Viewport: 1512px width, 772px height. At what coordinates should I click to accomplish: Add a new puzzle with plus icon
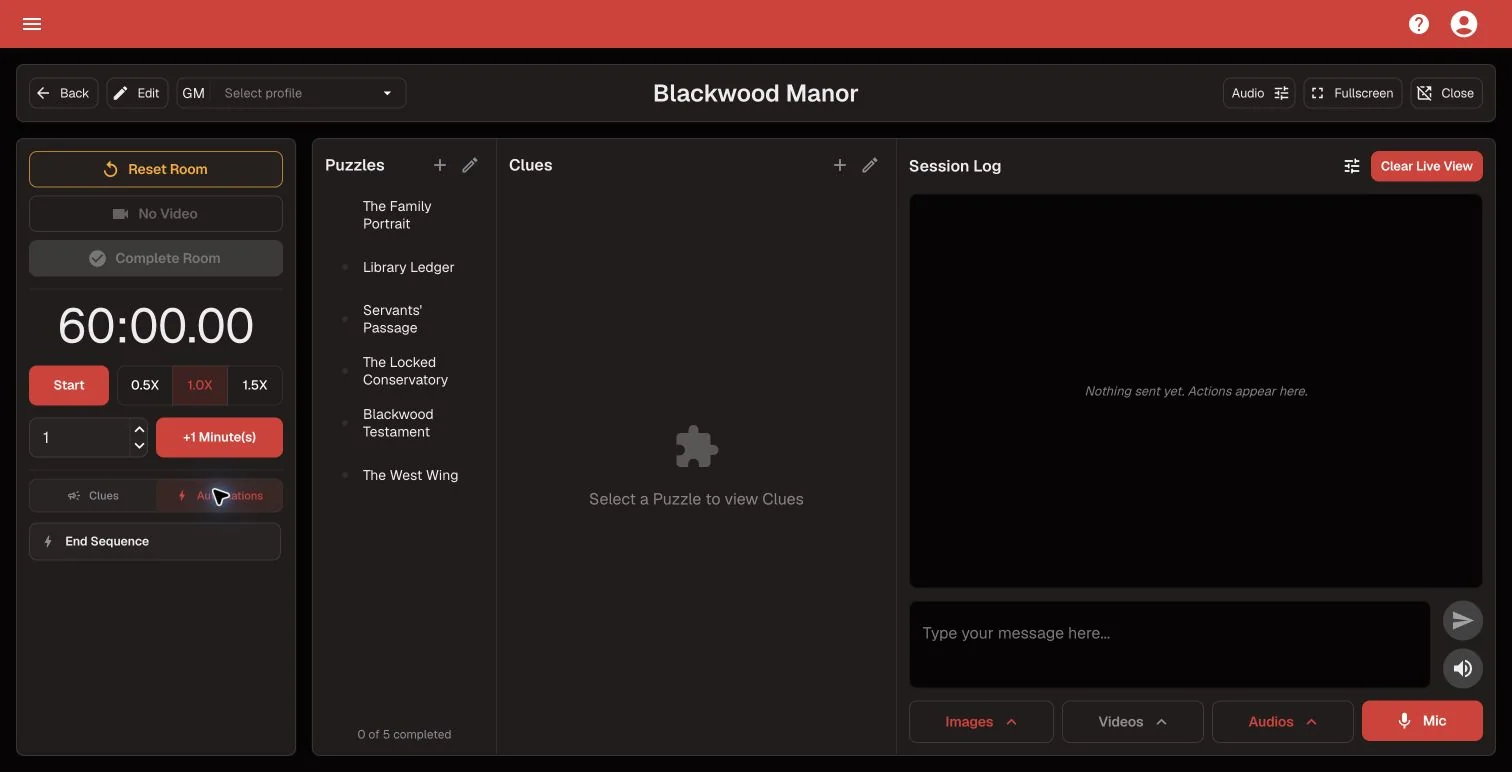tap(440, 165)
